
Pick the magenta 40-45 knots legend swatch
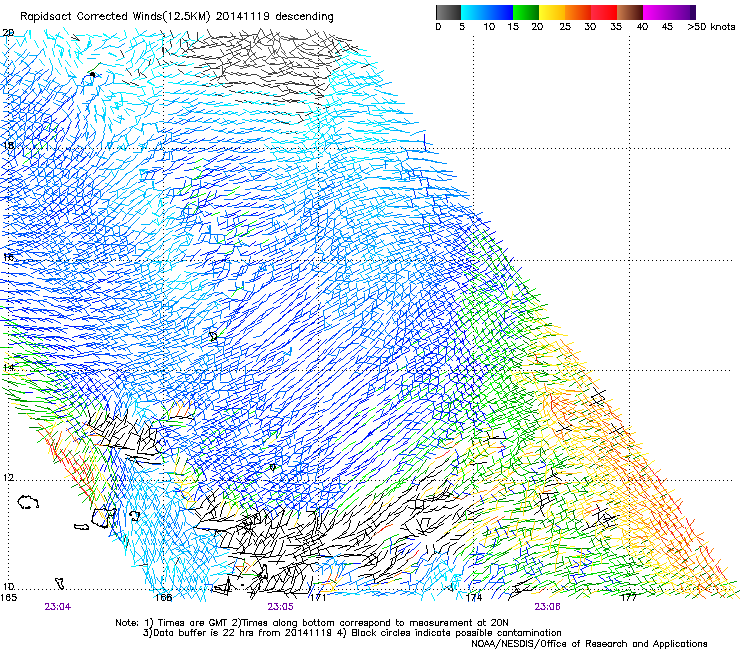click(656, 12)
